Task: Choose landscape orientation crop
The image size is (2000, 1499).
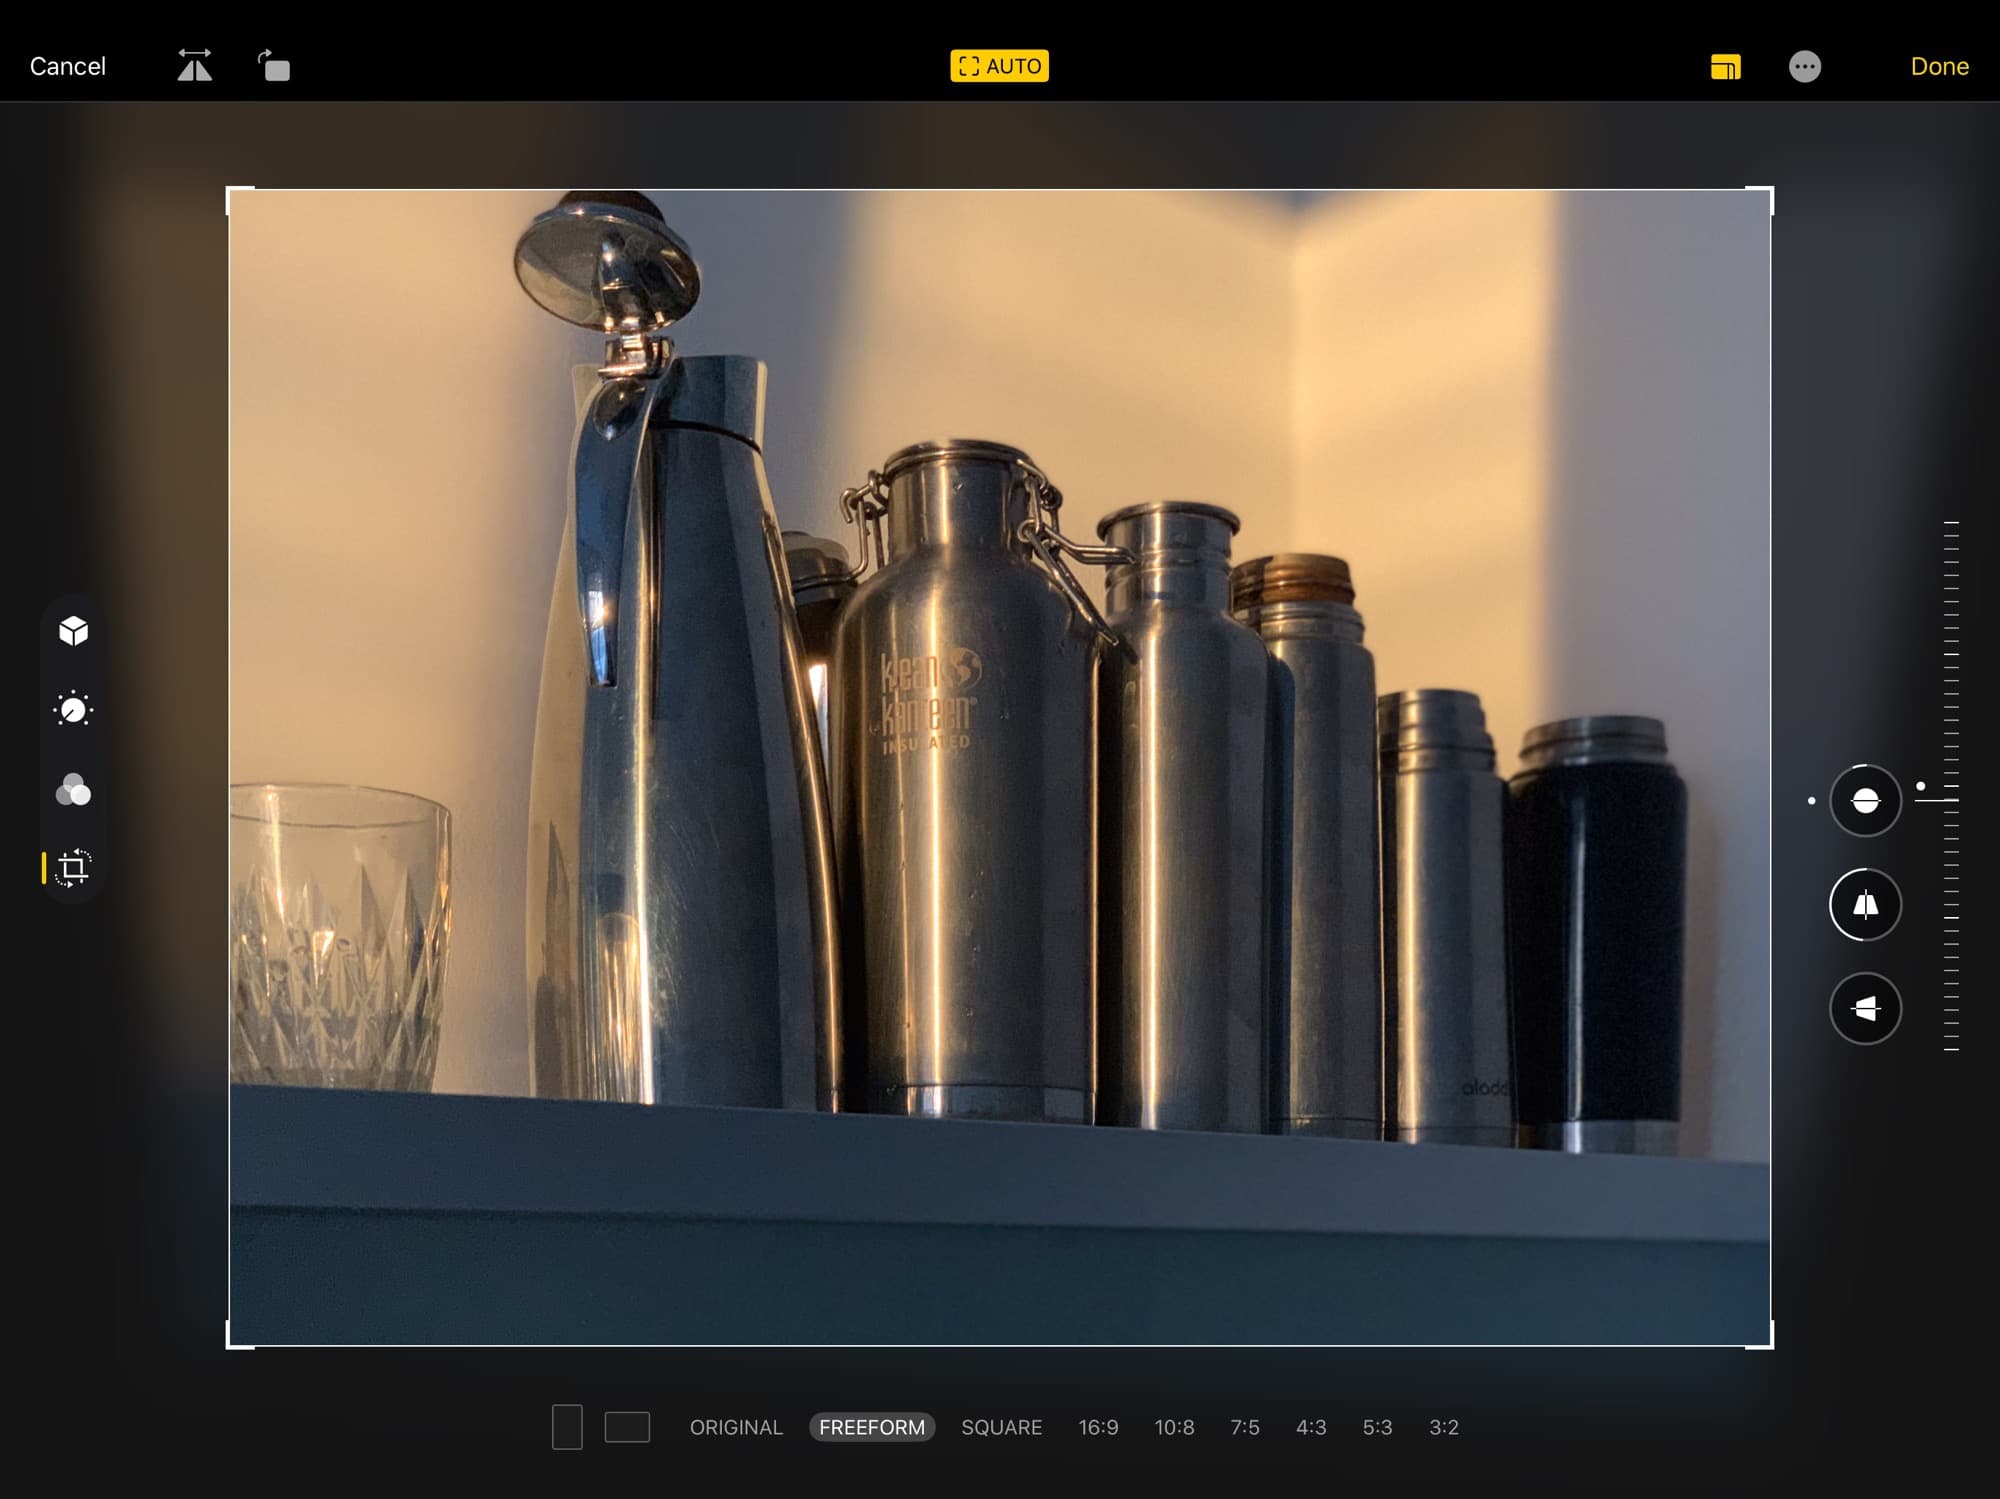Action: (x=627, y=1427)
